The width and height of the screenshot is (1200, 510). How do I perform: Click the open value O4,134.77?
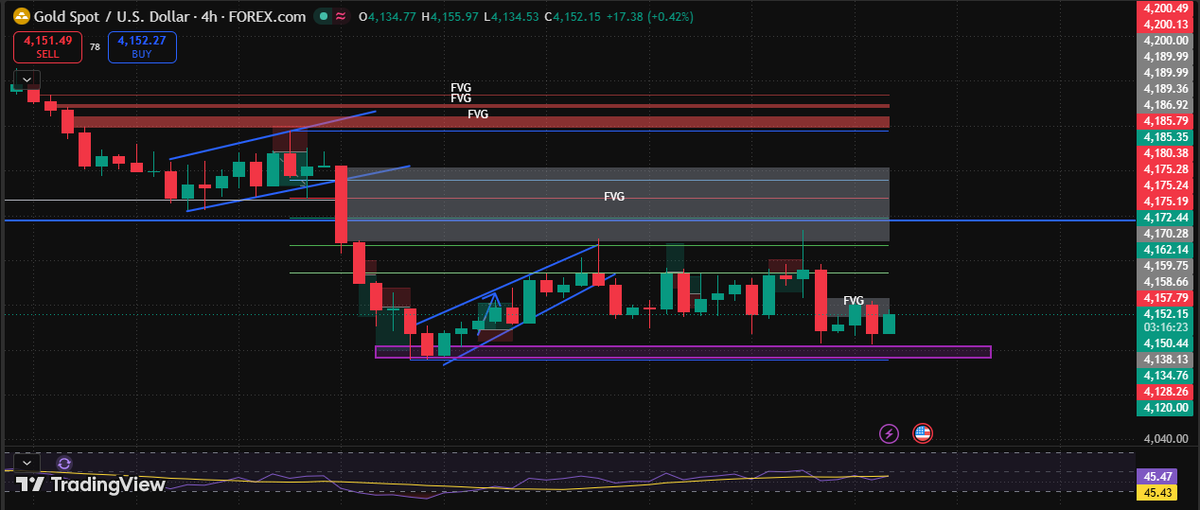[x=385, y=17]
